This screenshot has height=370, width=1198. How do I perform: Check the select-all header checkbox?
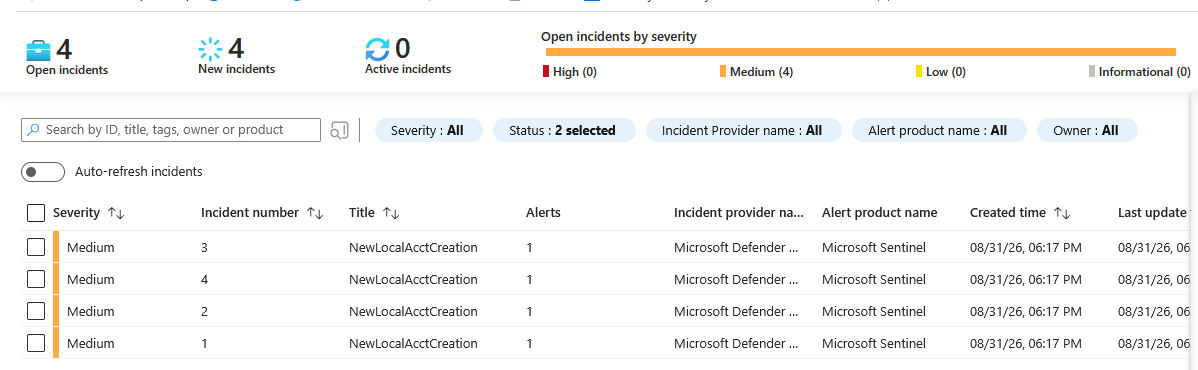tap(36, 213)
